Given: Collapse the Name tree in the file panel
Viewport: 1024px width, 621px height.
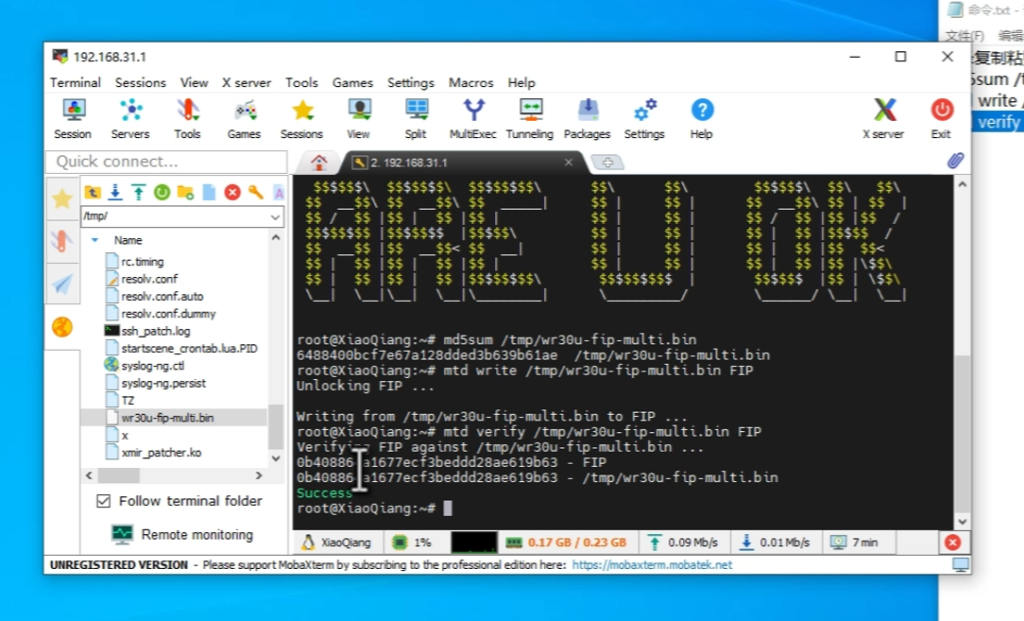Looking at the screenshot, I should click(95, 240).
